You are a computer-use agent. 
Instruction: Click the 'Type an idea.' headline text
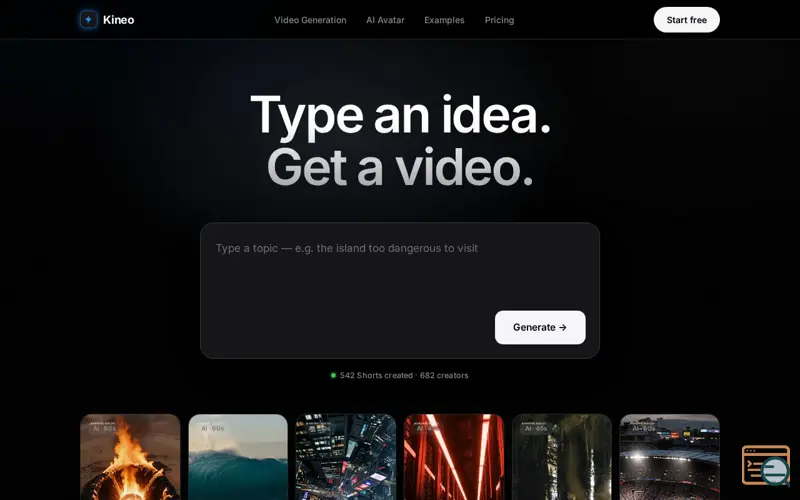(401, 116)
